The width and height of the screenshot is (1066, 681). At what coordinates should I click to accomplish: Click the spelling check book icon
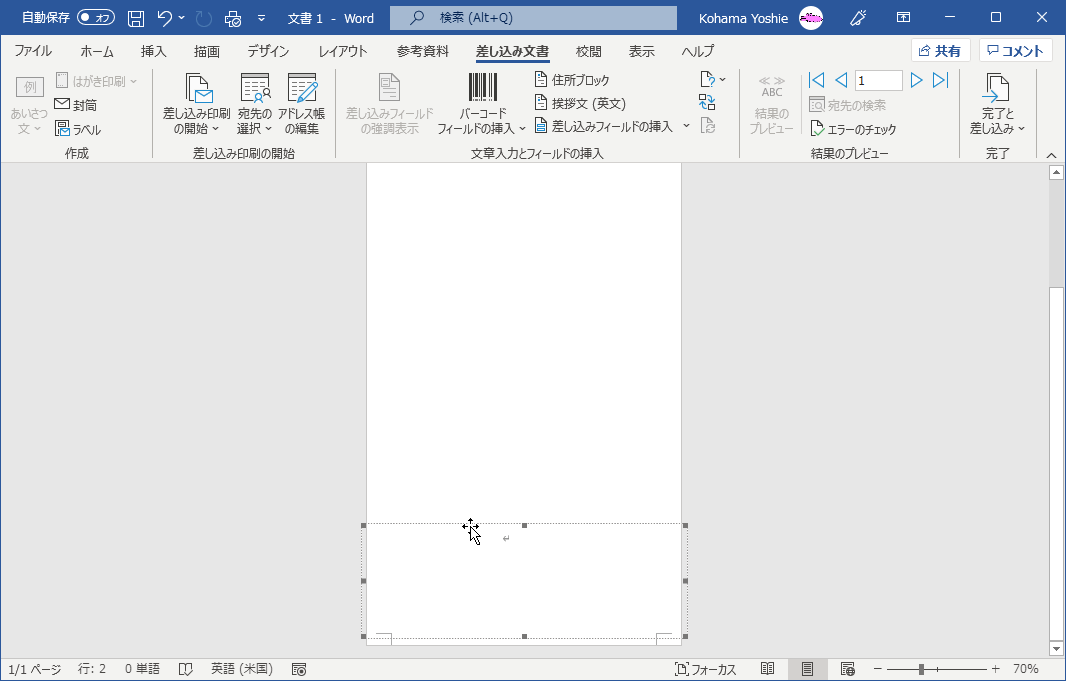point(186,669)
